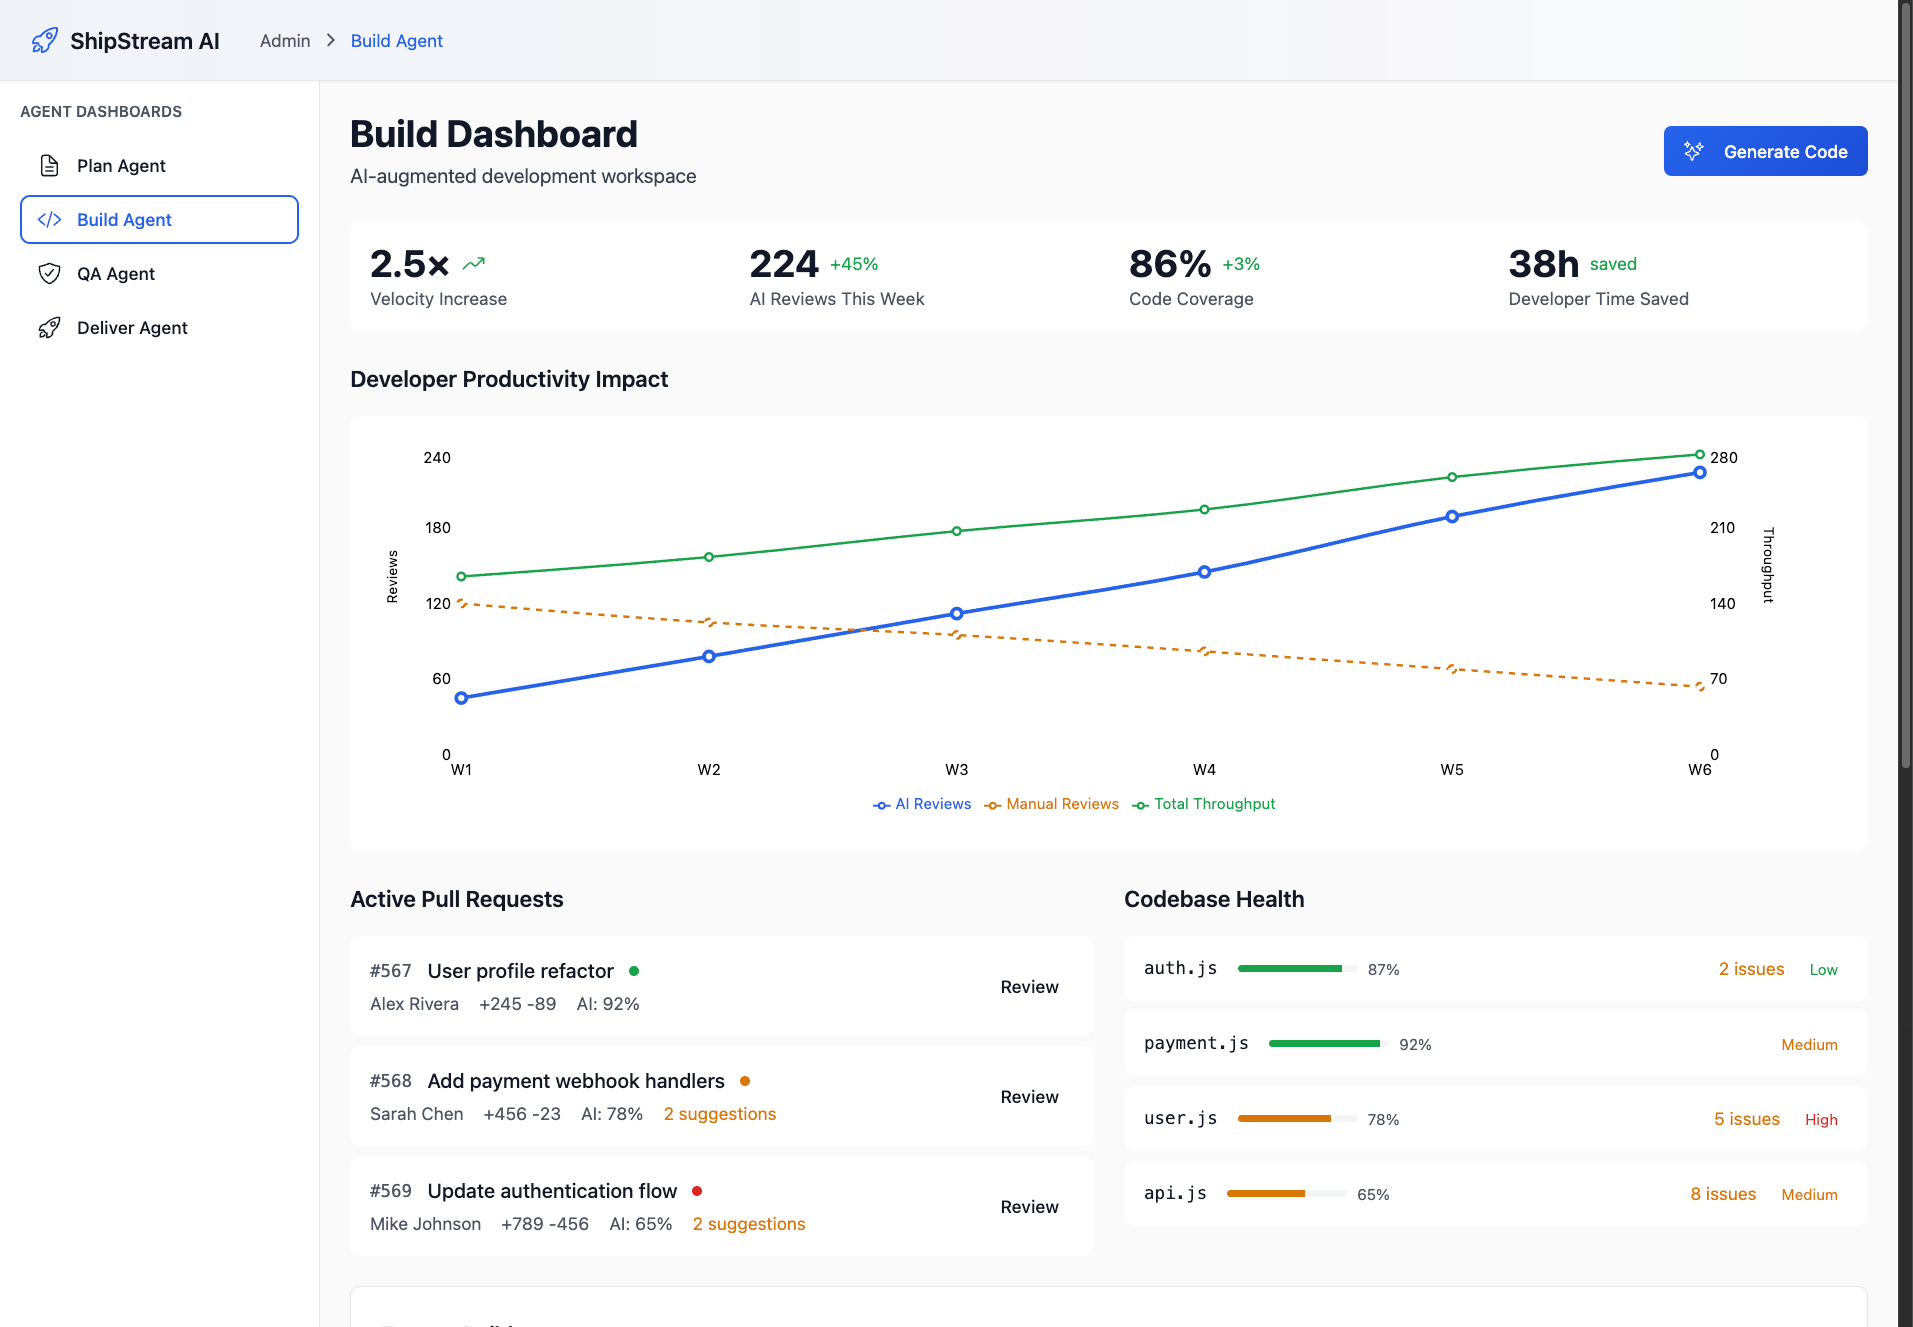Click the ShipStream AI rocket logo
Viewport: 1913px width, 1327px height.
tap(45, 40)
